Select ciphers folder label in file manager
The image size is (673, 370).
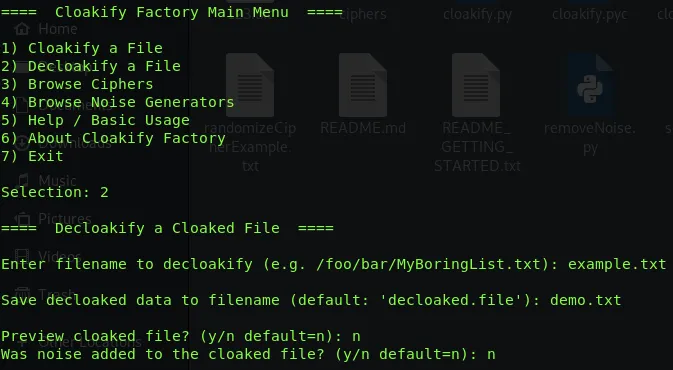pos(363,14)
